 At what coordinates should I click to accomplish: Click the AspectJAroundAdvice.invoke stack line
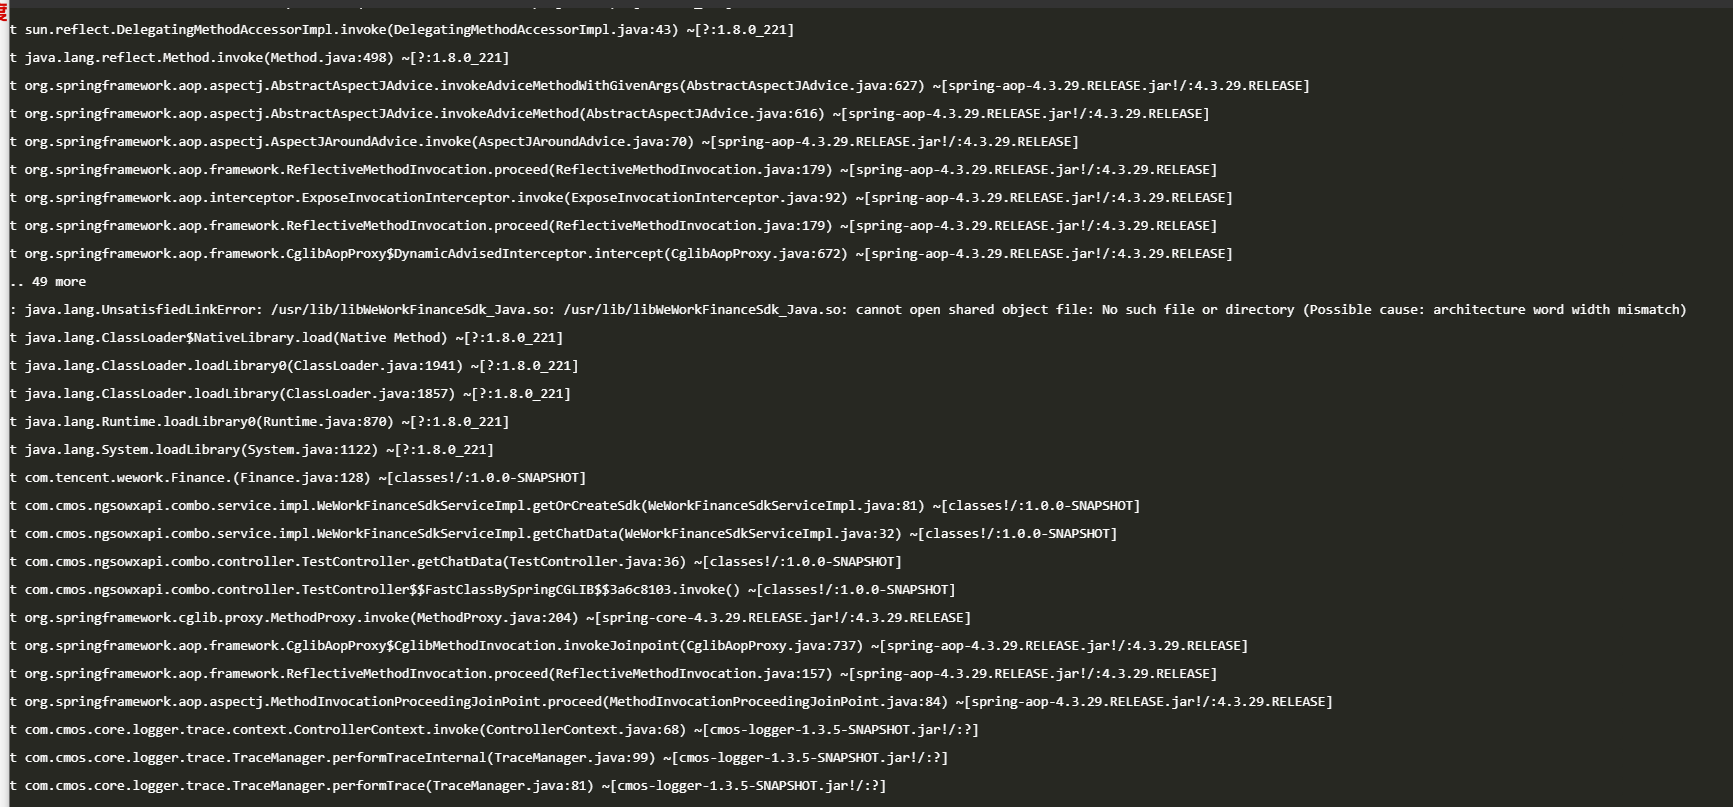coord(545,142)
